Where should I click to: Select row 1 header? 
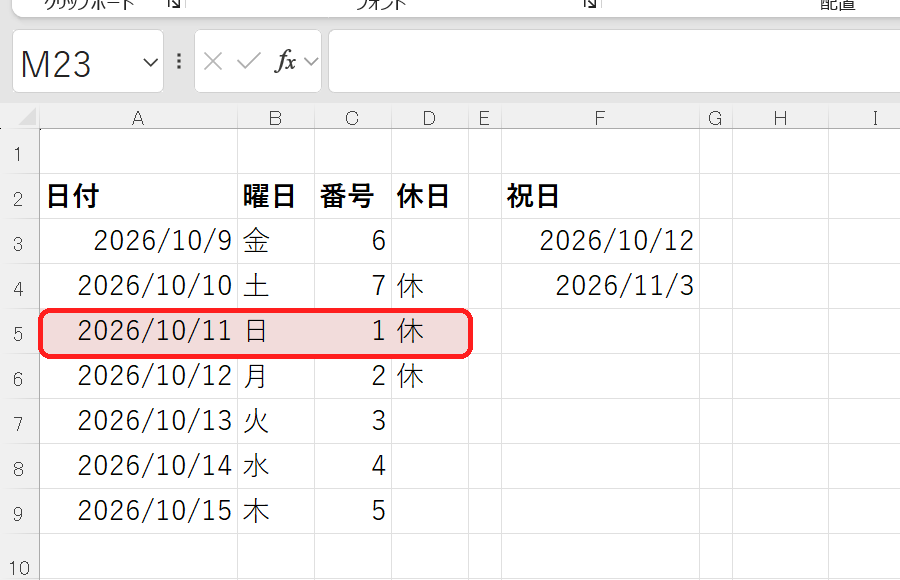[20, 153]
